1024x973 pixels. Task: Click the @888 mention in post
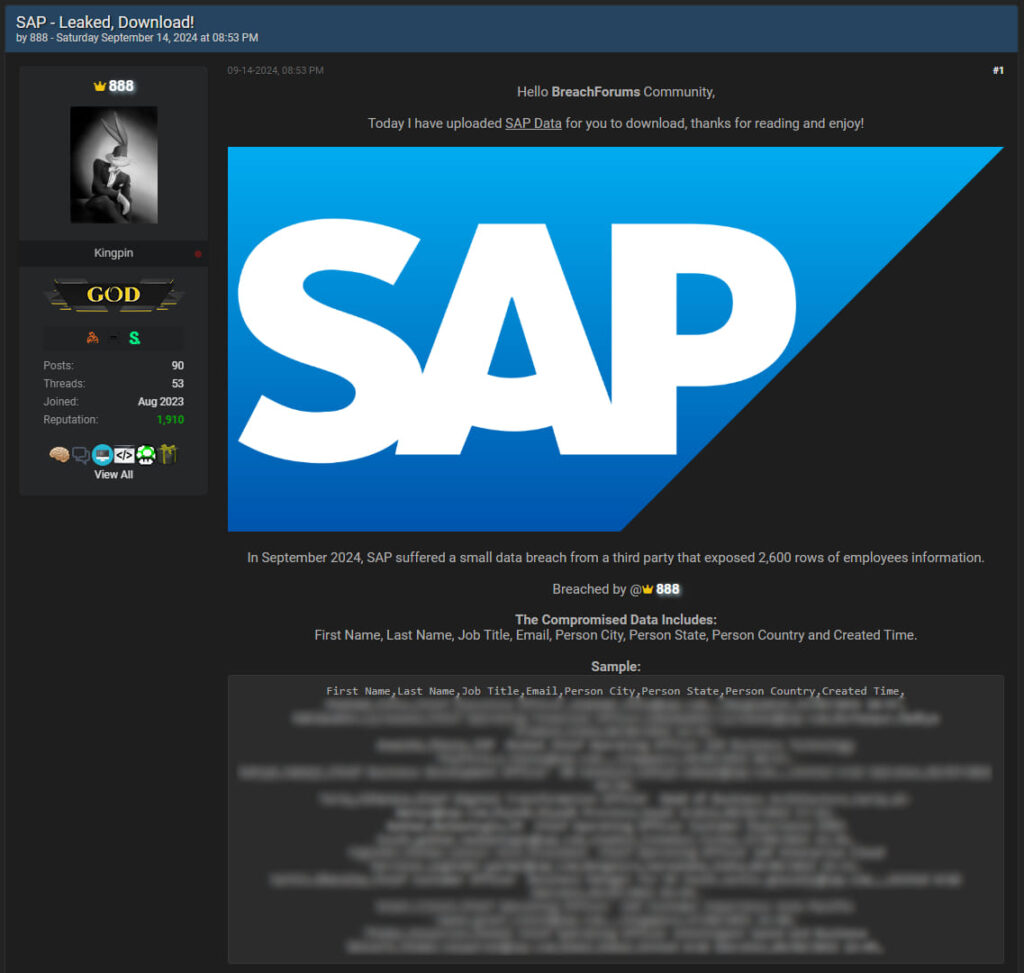click(655, 589)
